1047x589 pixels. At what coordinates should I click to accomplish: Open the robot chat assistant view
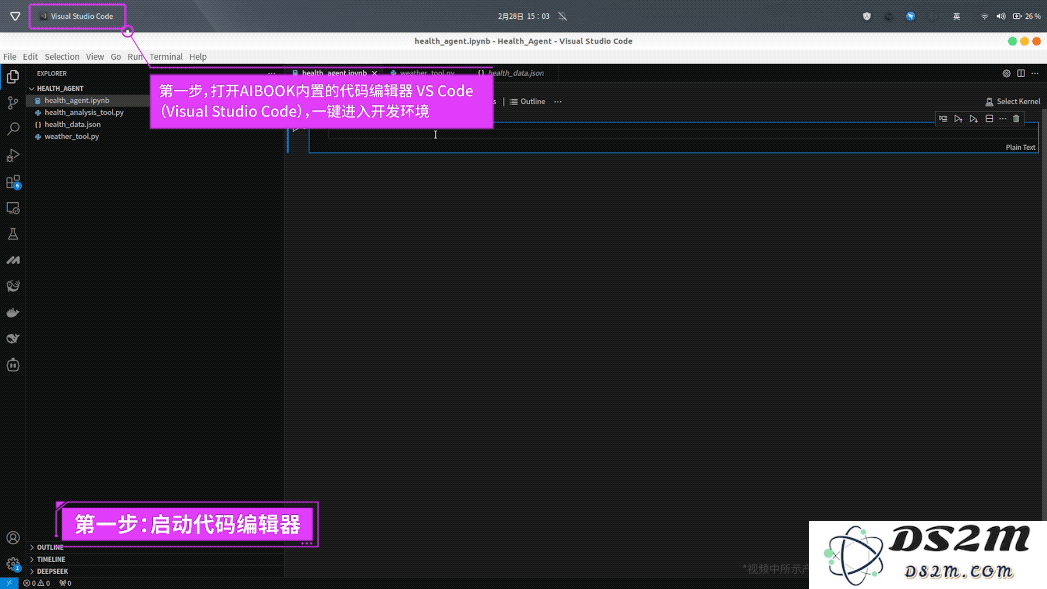13,365
